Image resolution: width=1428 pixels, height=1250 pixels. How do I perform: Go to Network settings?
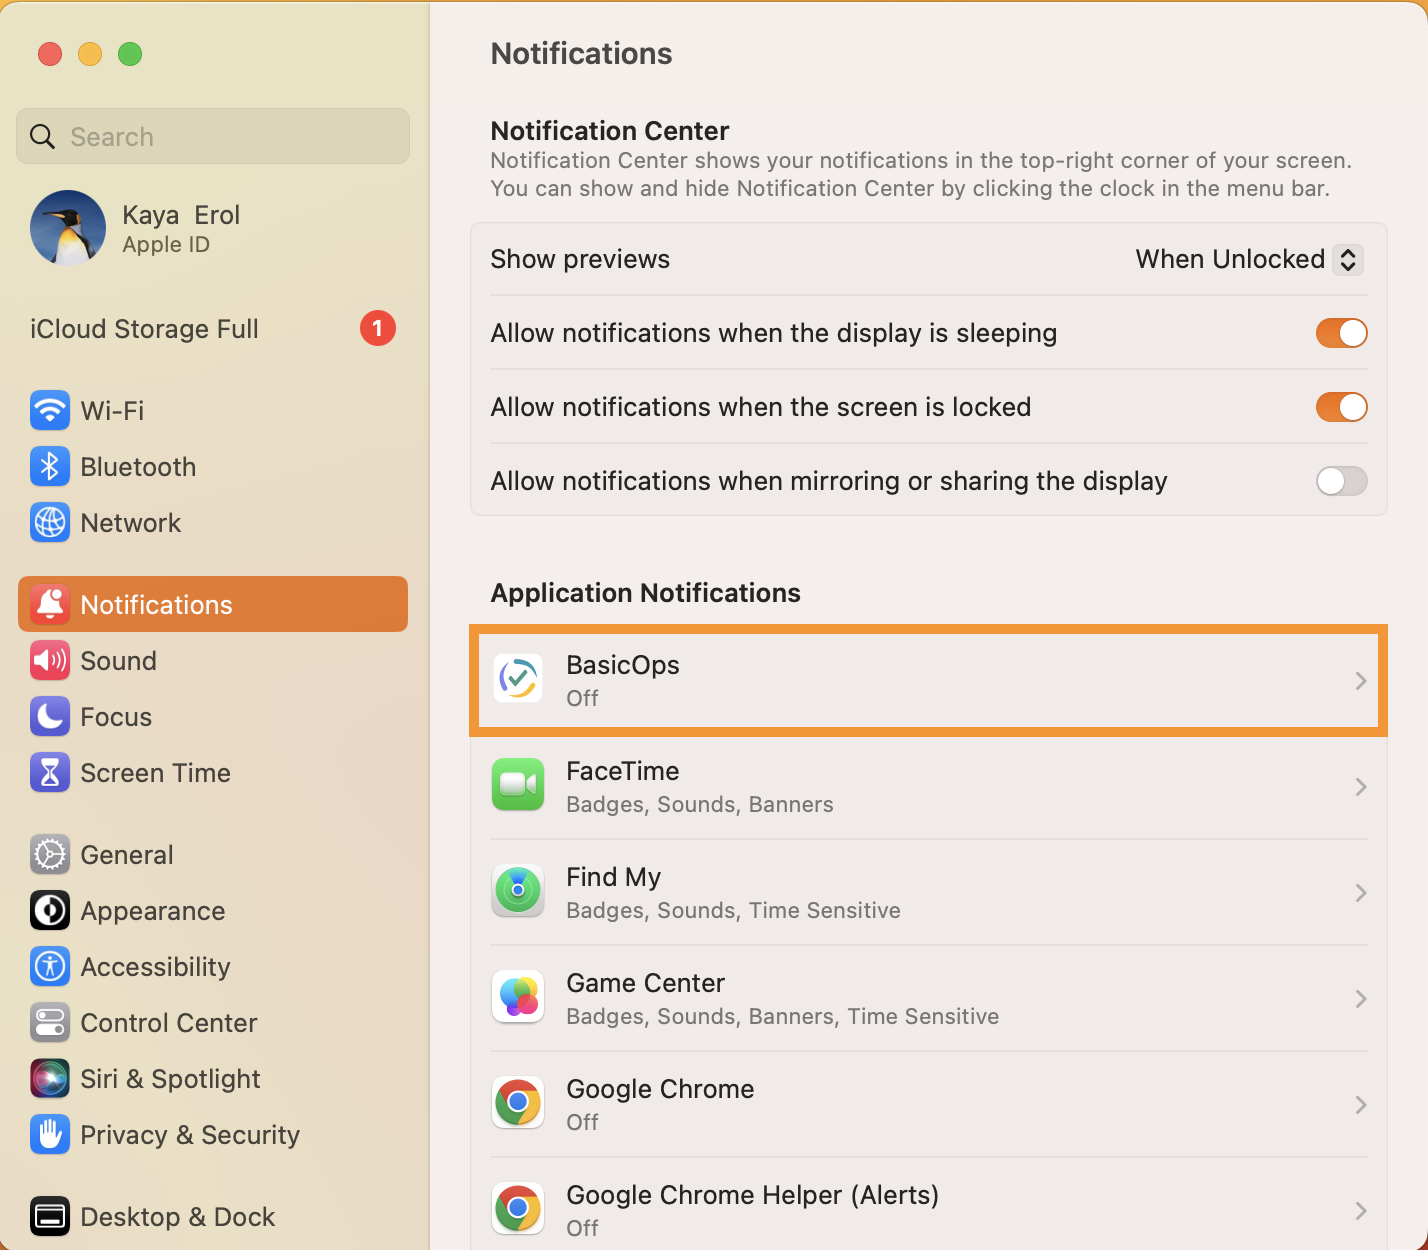coord(213,522)
